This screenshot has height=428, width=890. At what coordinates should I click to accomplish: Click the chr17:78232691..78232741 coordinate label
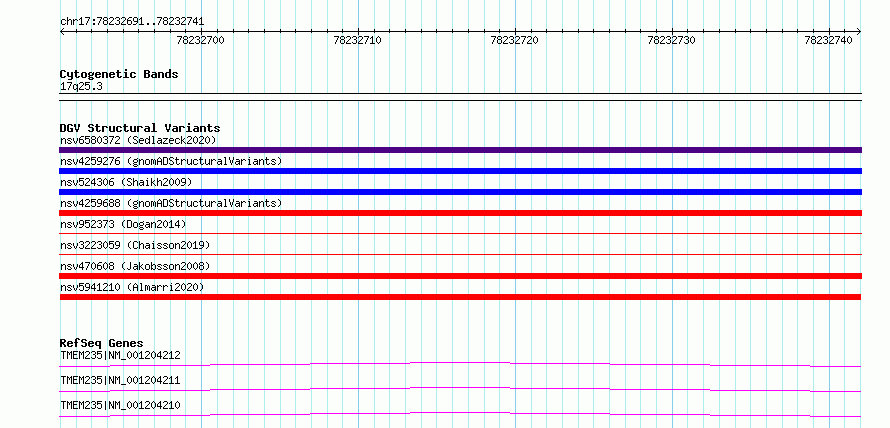(x=132, y=22)
